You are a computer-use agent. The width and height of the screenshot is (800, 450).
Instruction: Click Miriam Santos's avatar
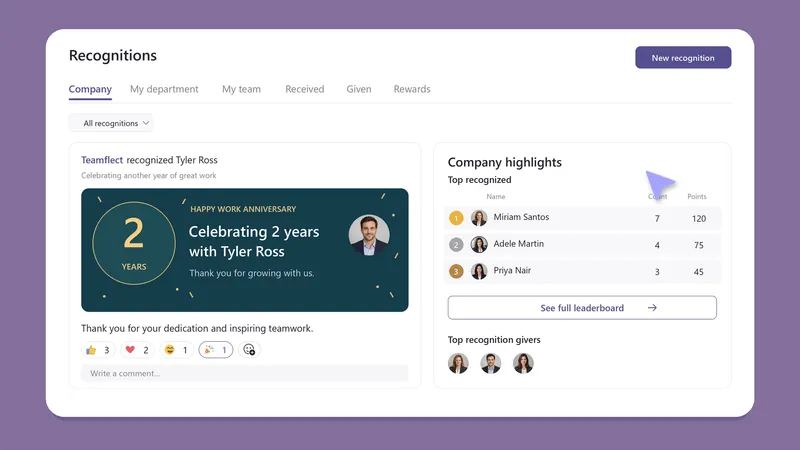pyautogui.click(x=479, y=218)
